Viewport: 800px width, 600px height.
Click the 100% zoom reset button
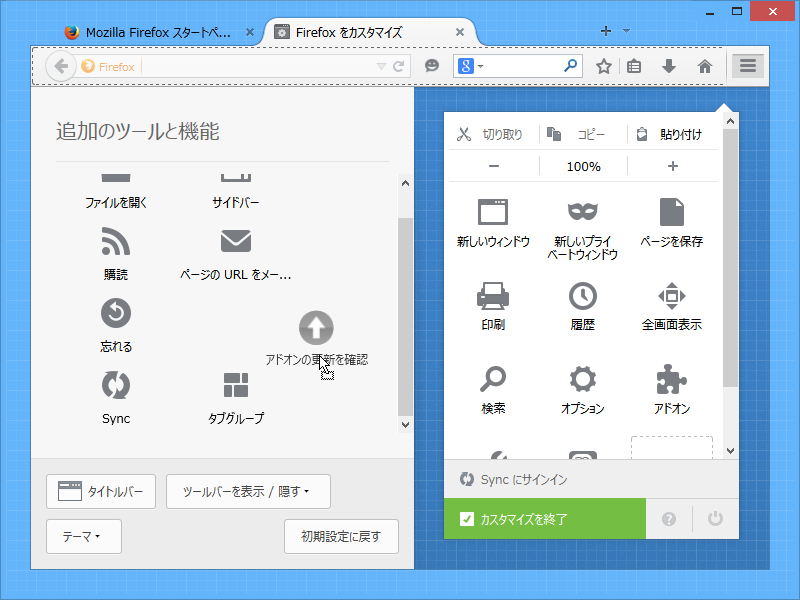[583, 166]
